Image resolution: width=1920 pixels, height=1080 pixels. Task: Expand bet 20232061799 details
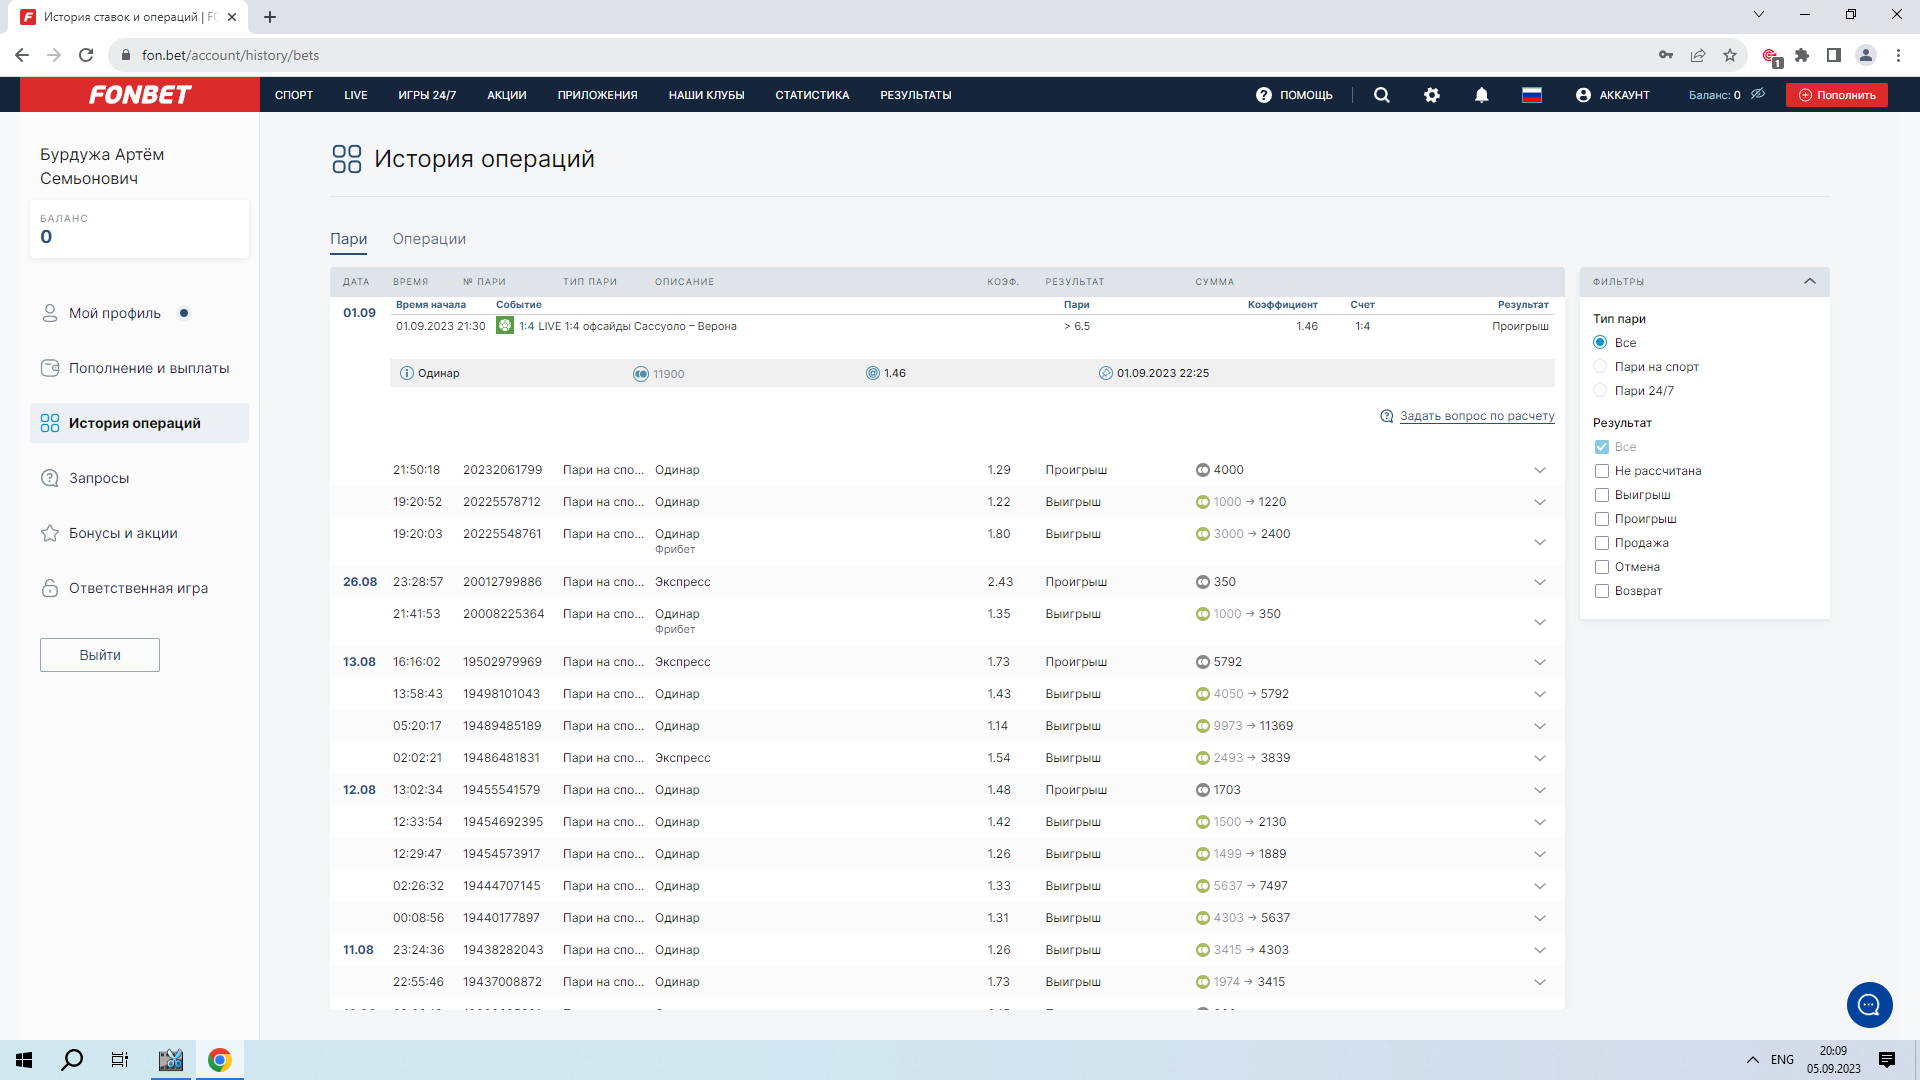coord(1540,470)
